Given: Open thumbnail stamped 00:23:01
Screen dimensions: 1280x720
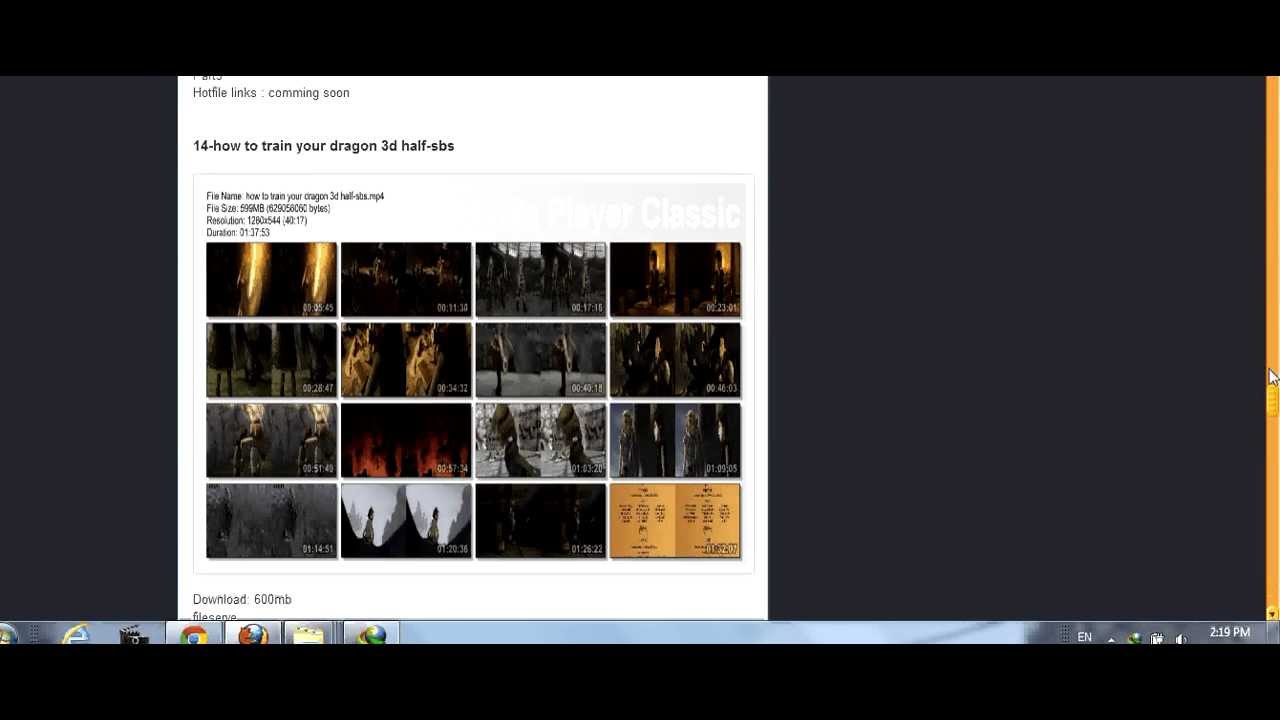Looking at the screenshot, I should (675, 279).
